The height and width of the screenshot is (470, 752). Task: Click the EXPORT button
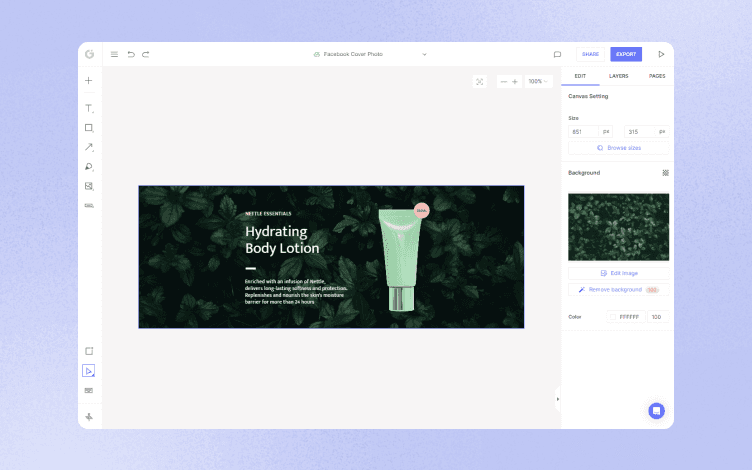[x=626, y=54]
